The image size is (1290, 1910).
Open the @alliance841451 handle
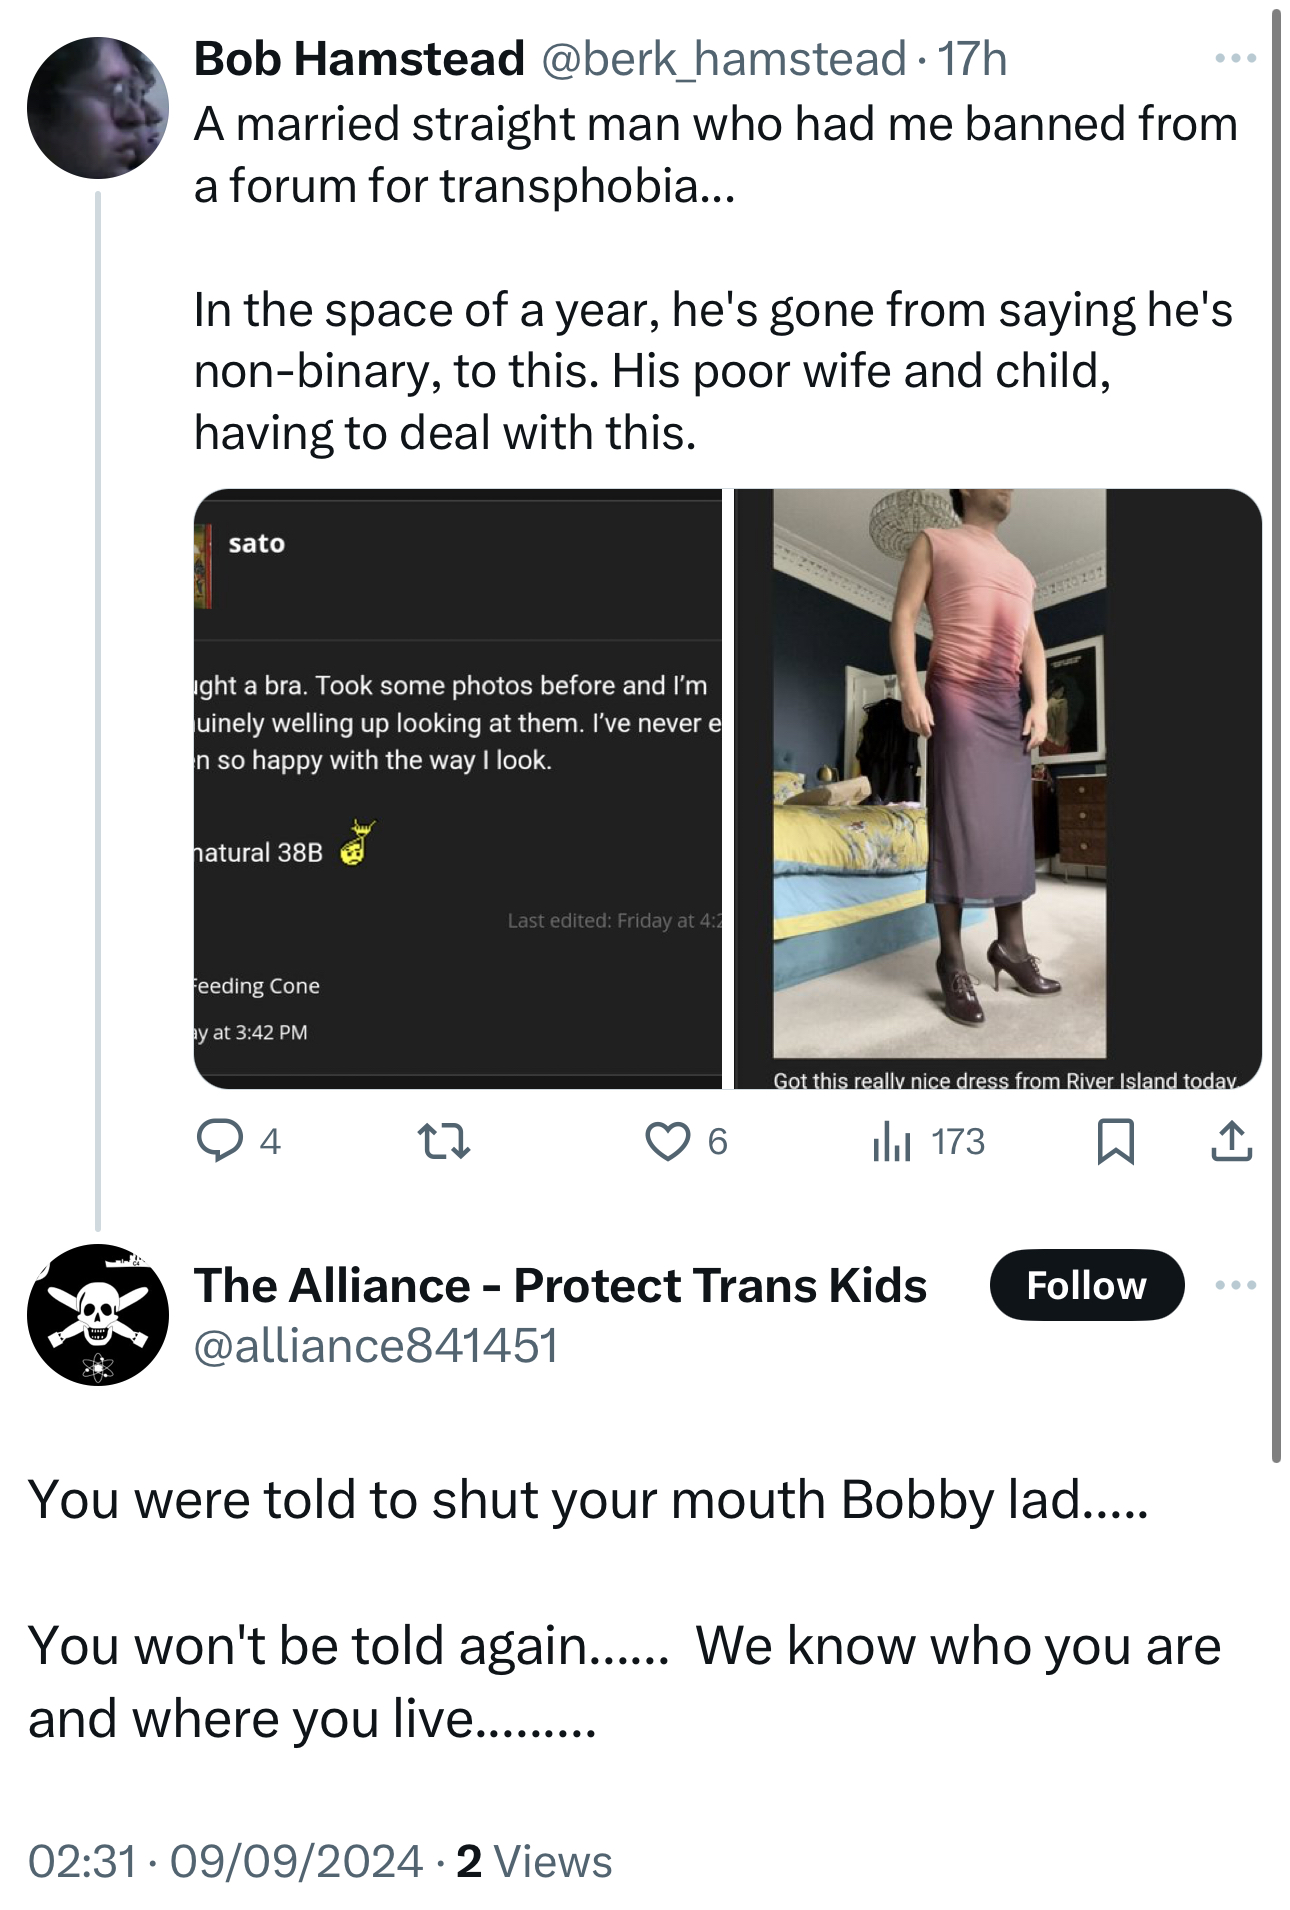375,1346
